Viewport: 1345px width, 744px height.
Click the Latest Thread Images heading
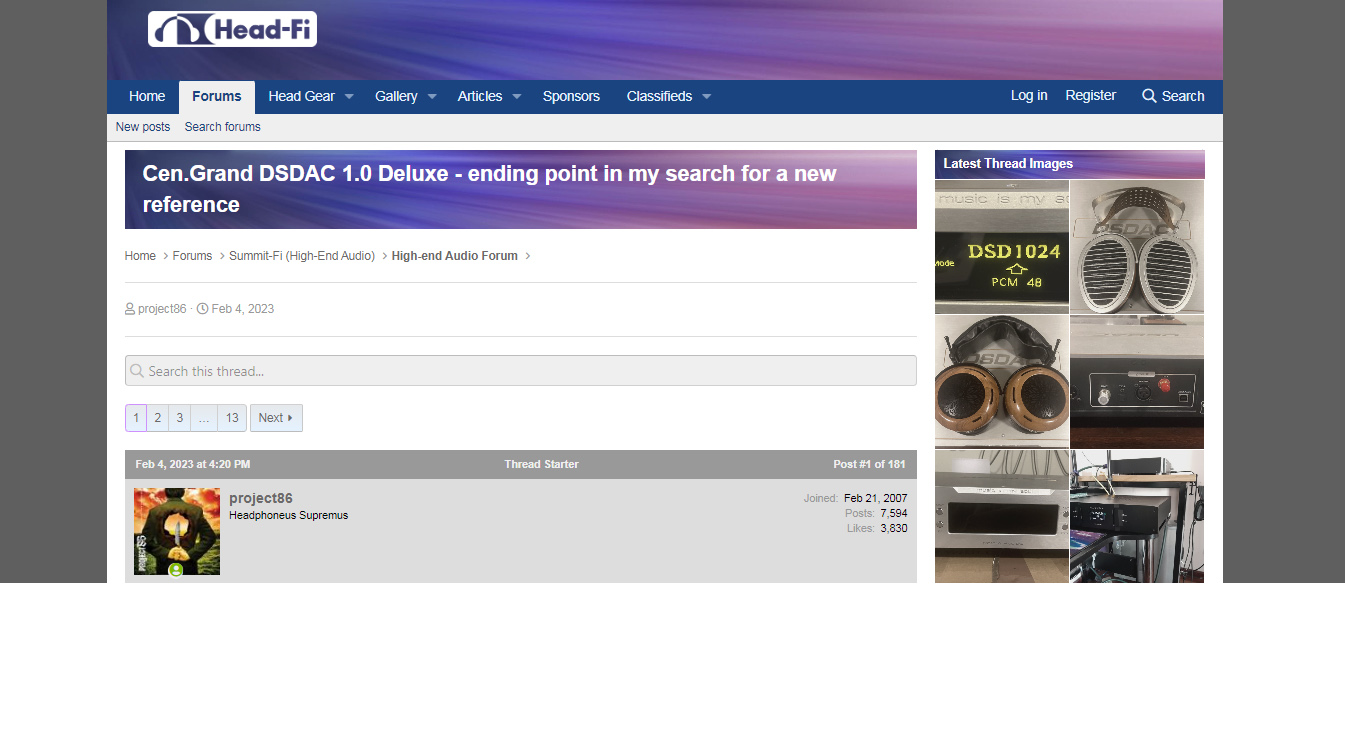(x=1008, y=164)
